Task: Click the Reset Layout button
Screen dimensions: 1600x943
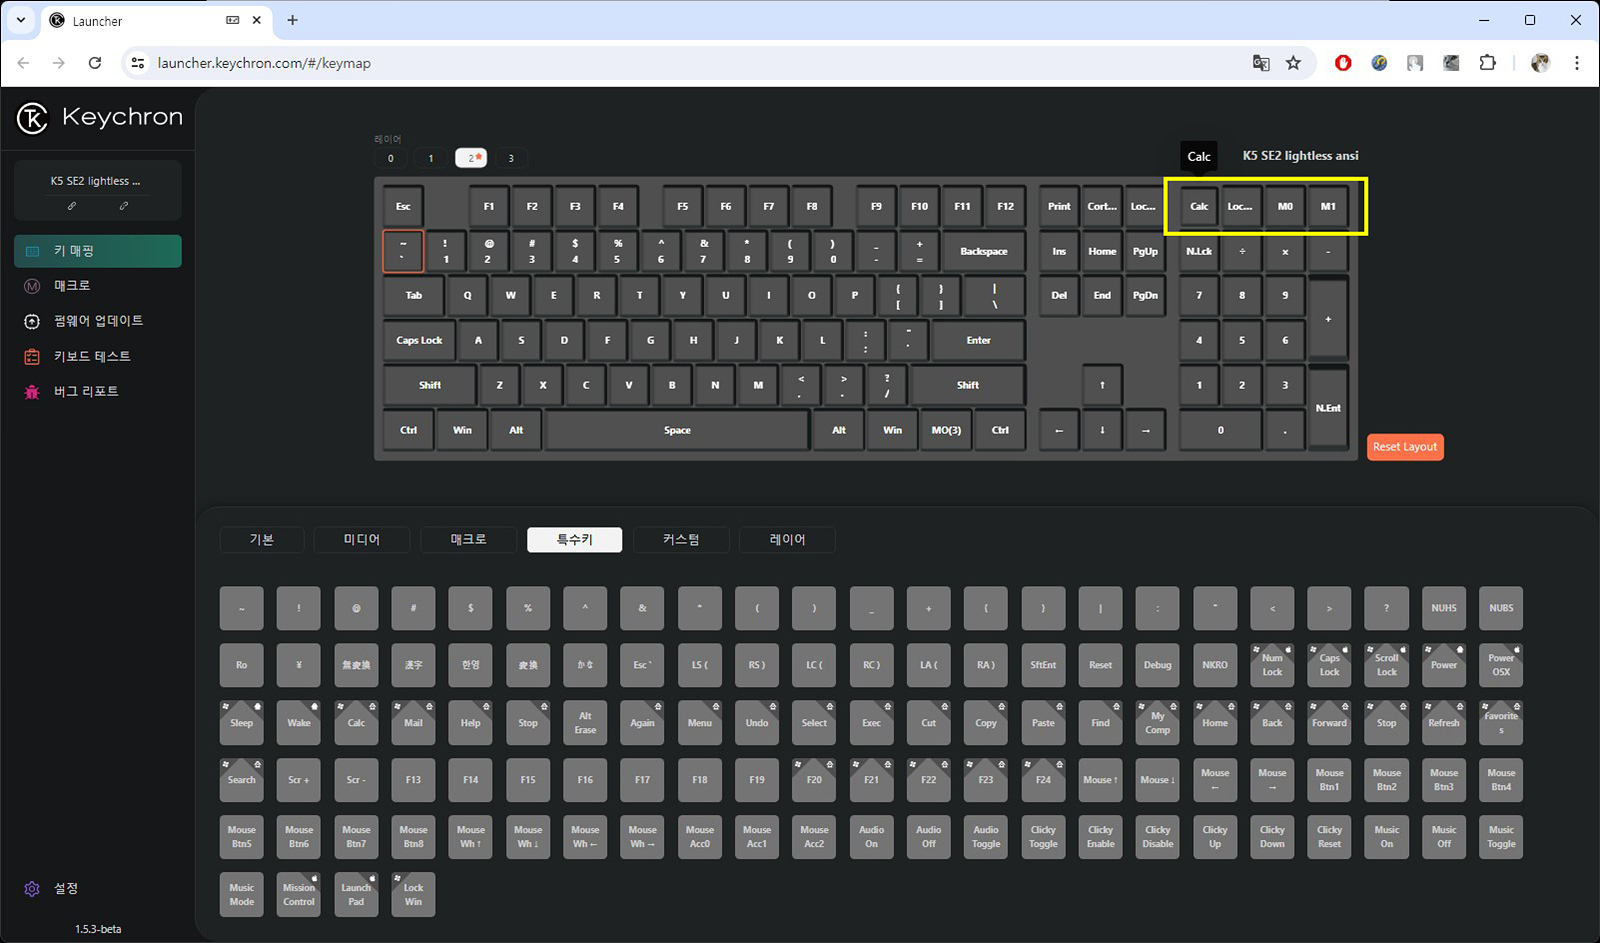Action: click(1405, 447)
